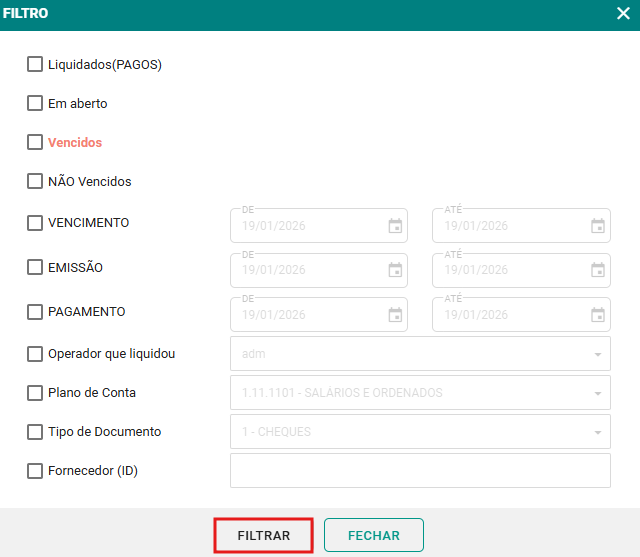Open calendar for VENCIMENTO end date
The image size is (640, 557).
point(598,226)
